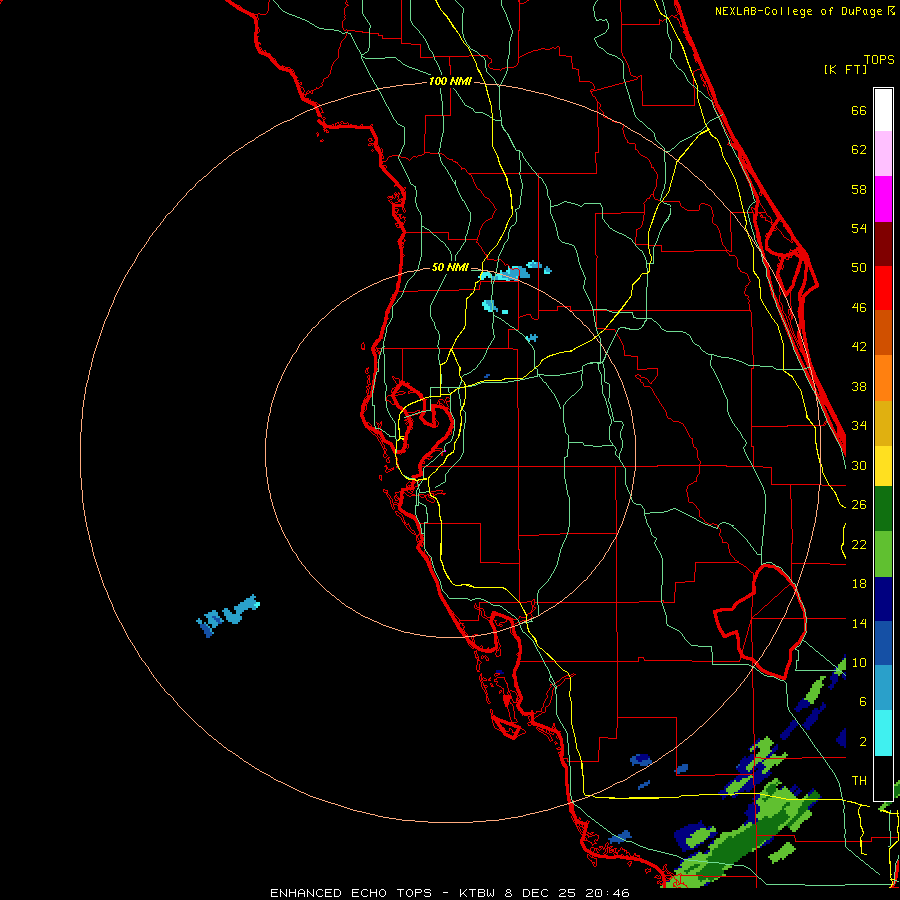
Task: Click the gold legend swatch
Action: pos(883,423)
